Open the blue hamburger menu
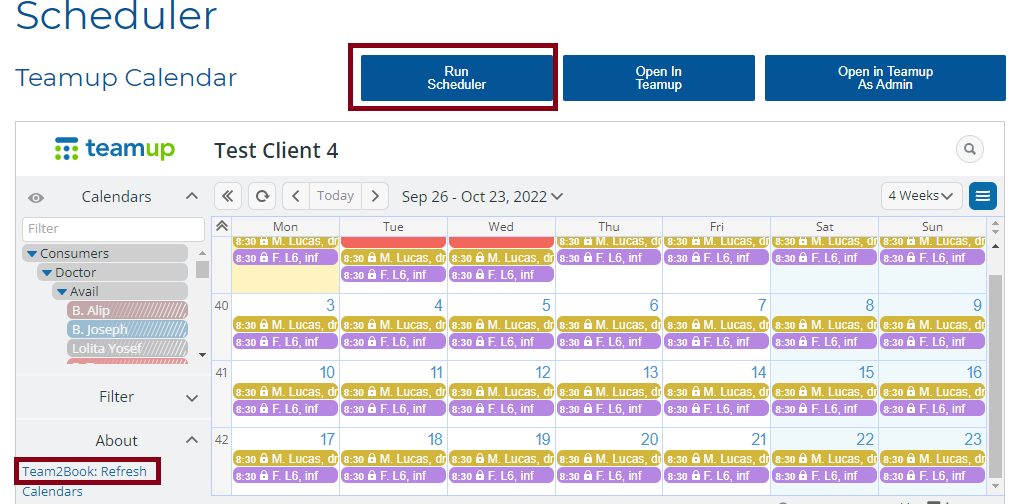Screen dimensions: 1030x504 coord(983,196)
